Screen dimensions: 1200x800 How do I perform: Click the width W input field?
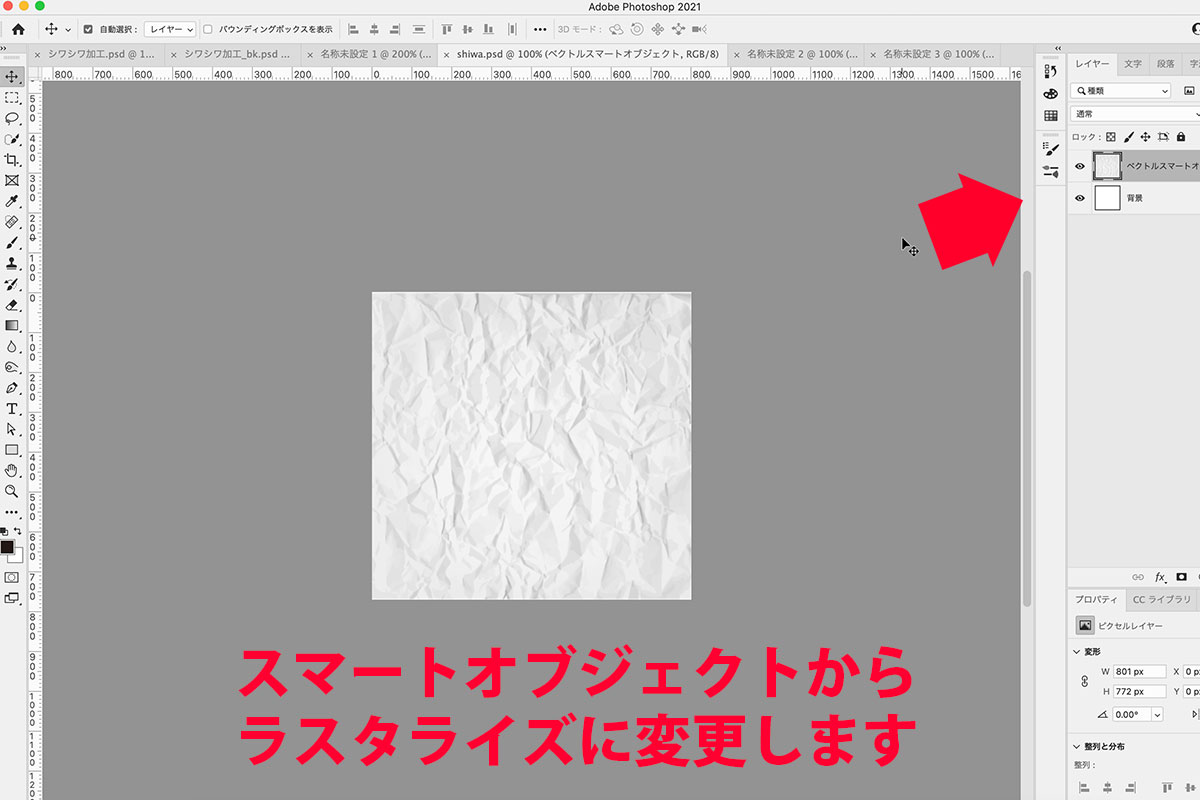(1139, 671)
